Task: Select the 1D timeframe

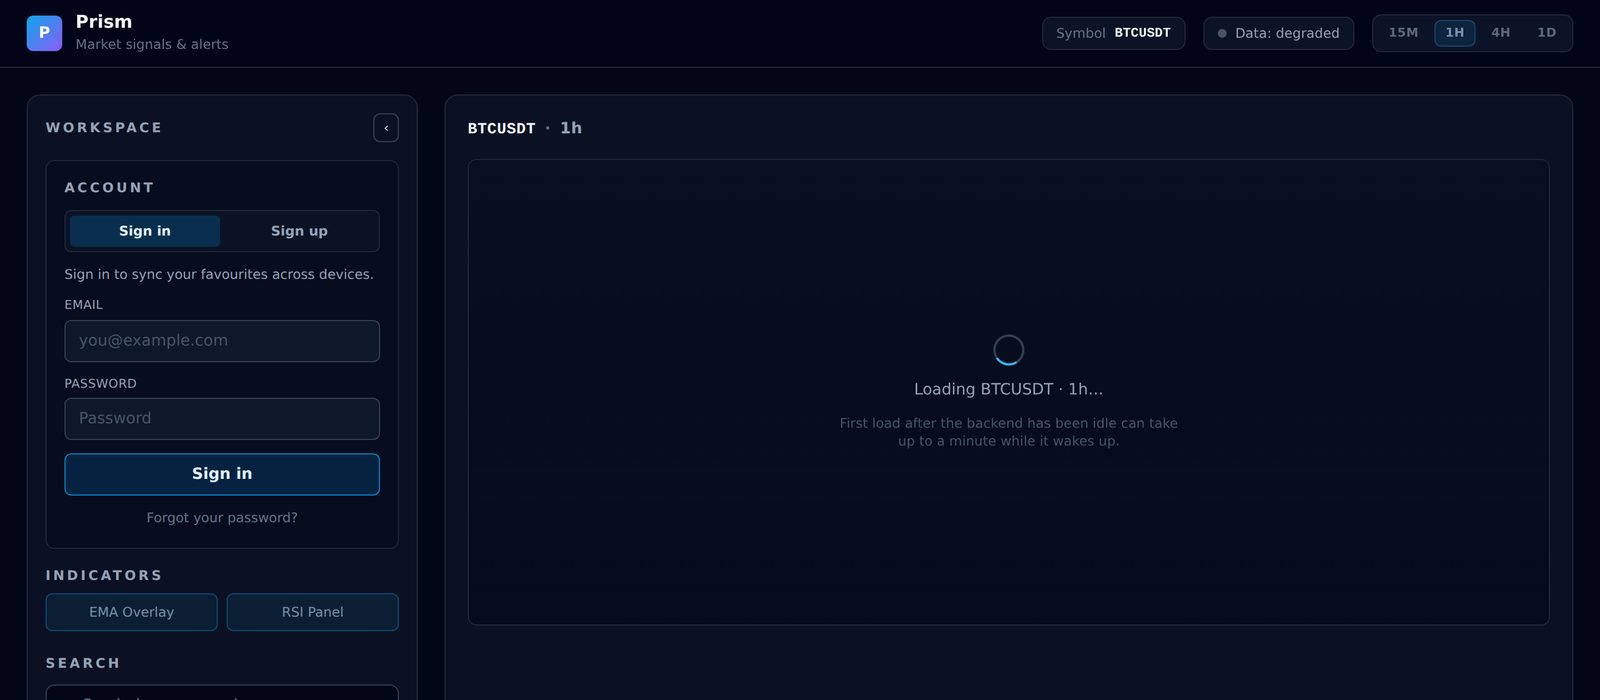Action: click(x=1547, y=33)
